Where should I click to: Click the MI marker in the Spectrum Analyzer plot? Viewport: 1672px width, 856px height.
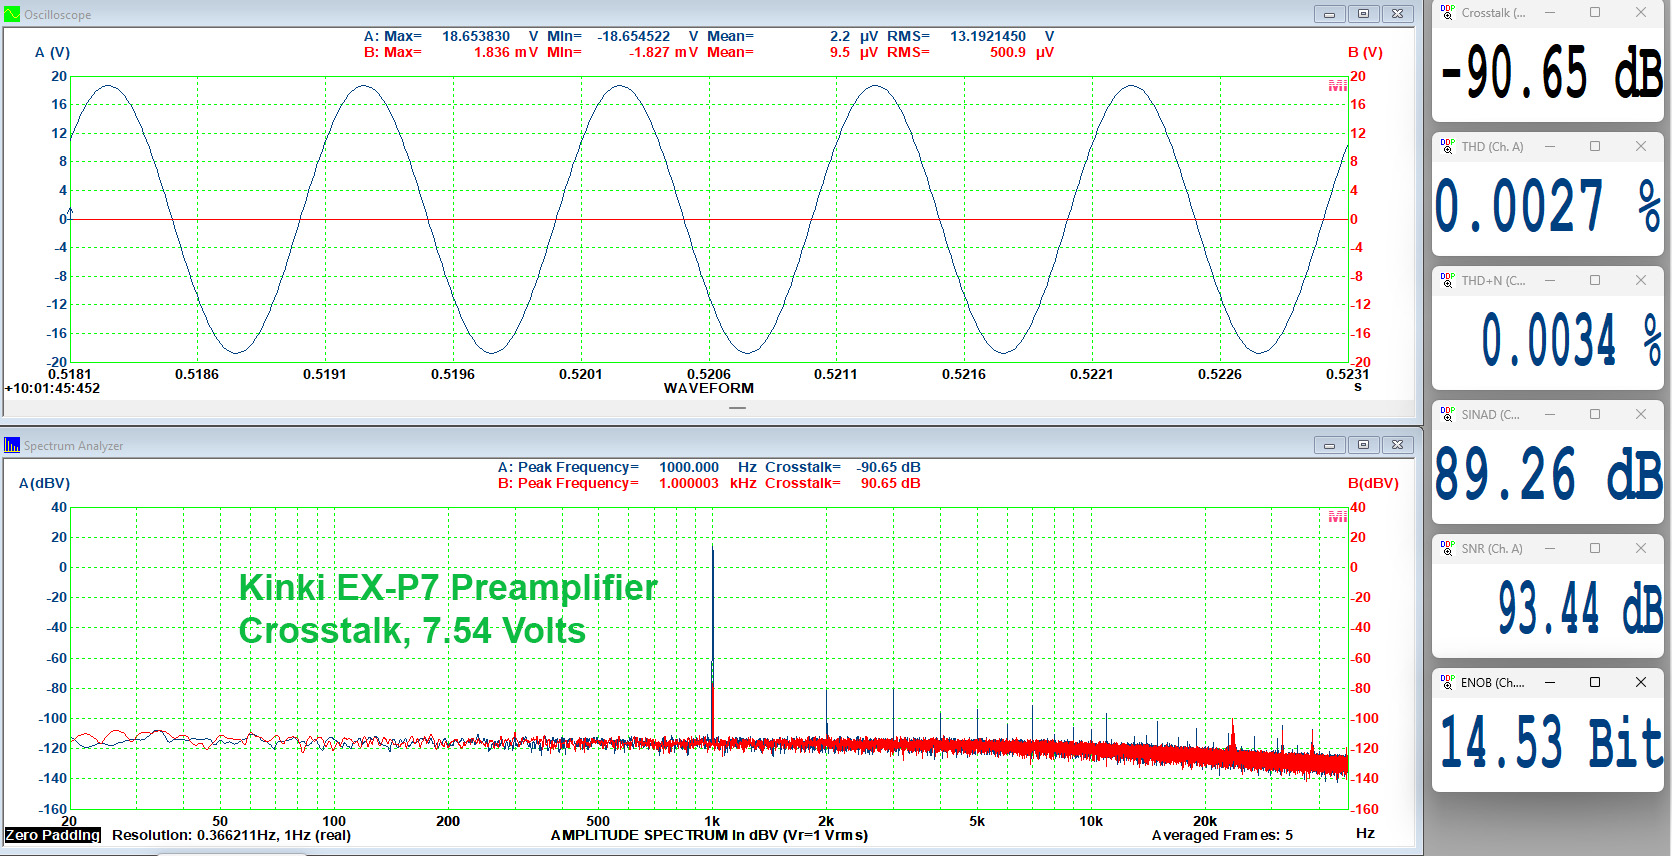point(1337,517)
